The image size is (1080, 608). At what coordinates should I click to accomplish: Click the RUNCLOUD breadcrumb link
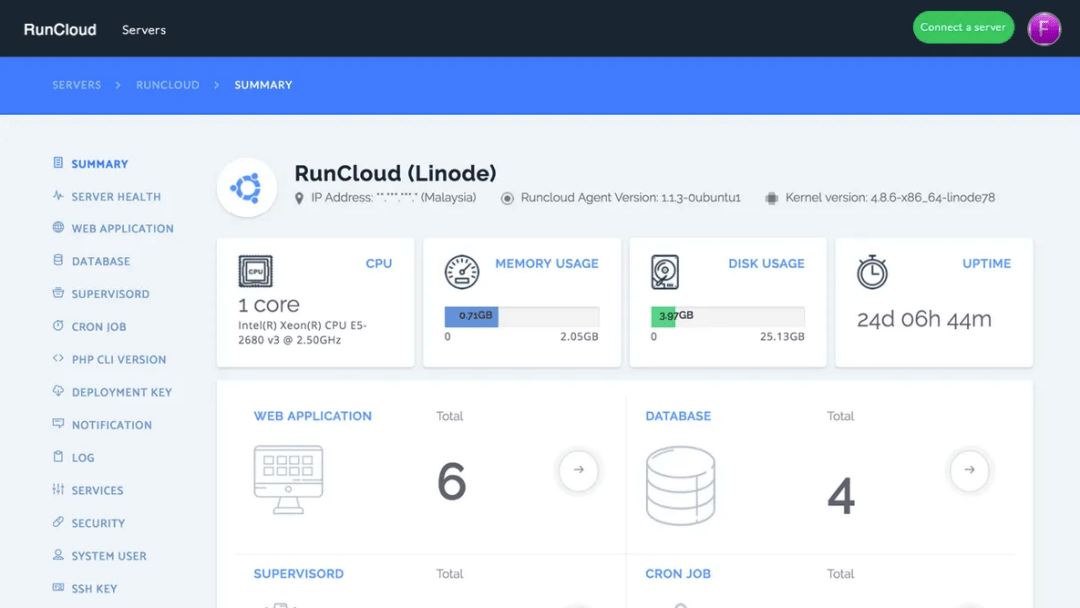(167, 85)
